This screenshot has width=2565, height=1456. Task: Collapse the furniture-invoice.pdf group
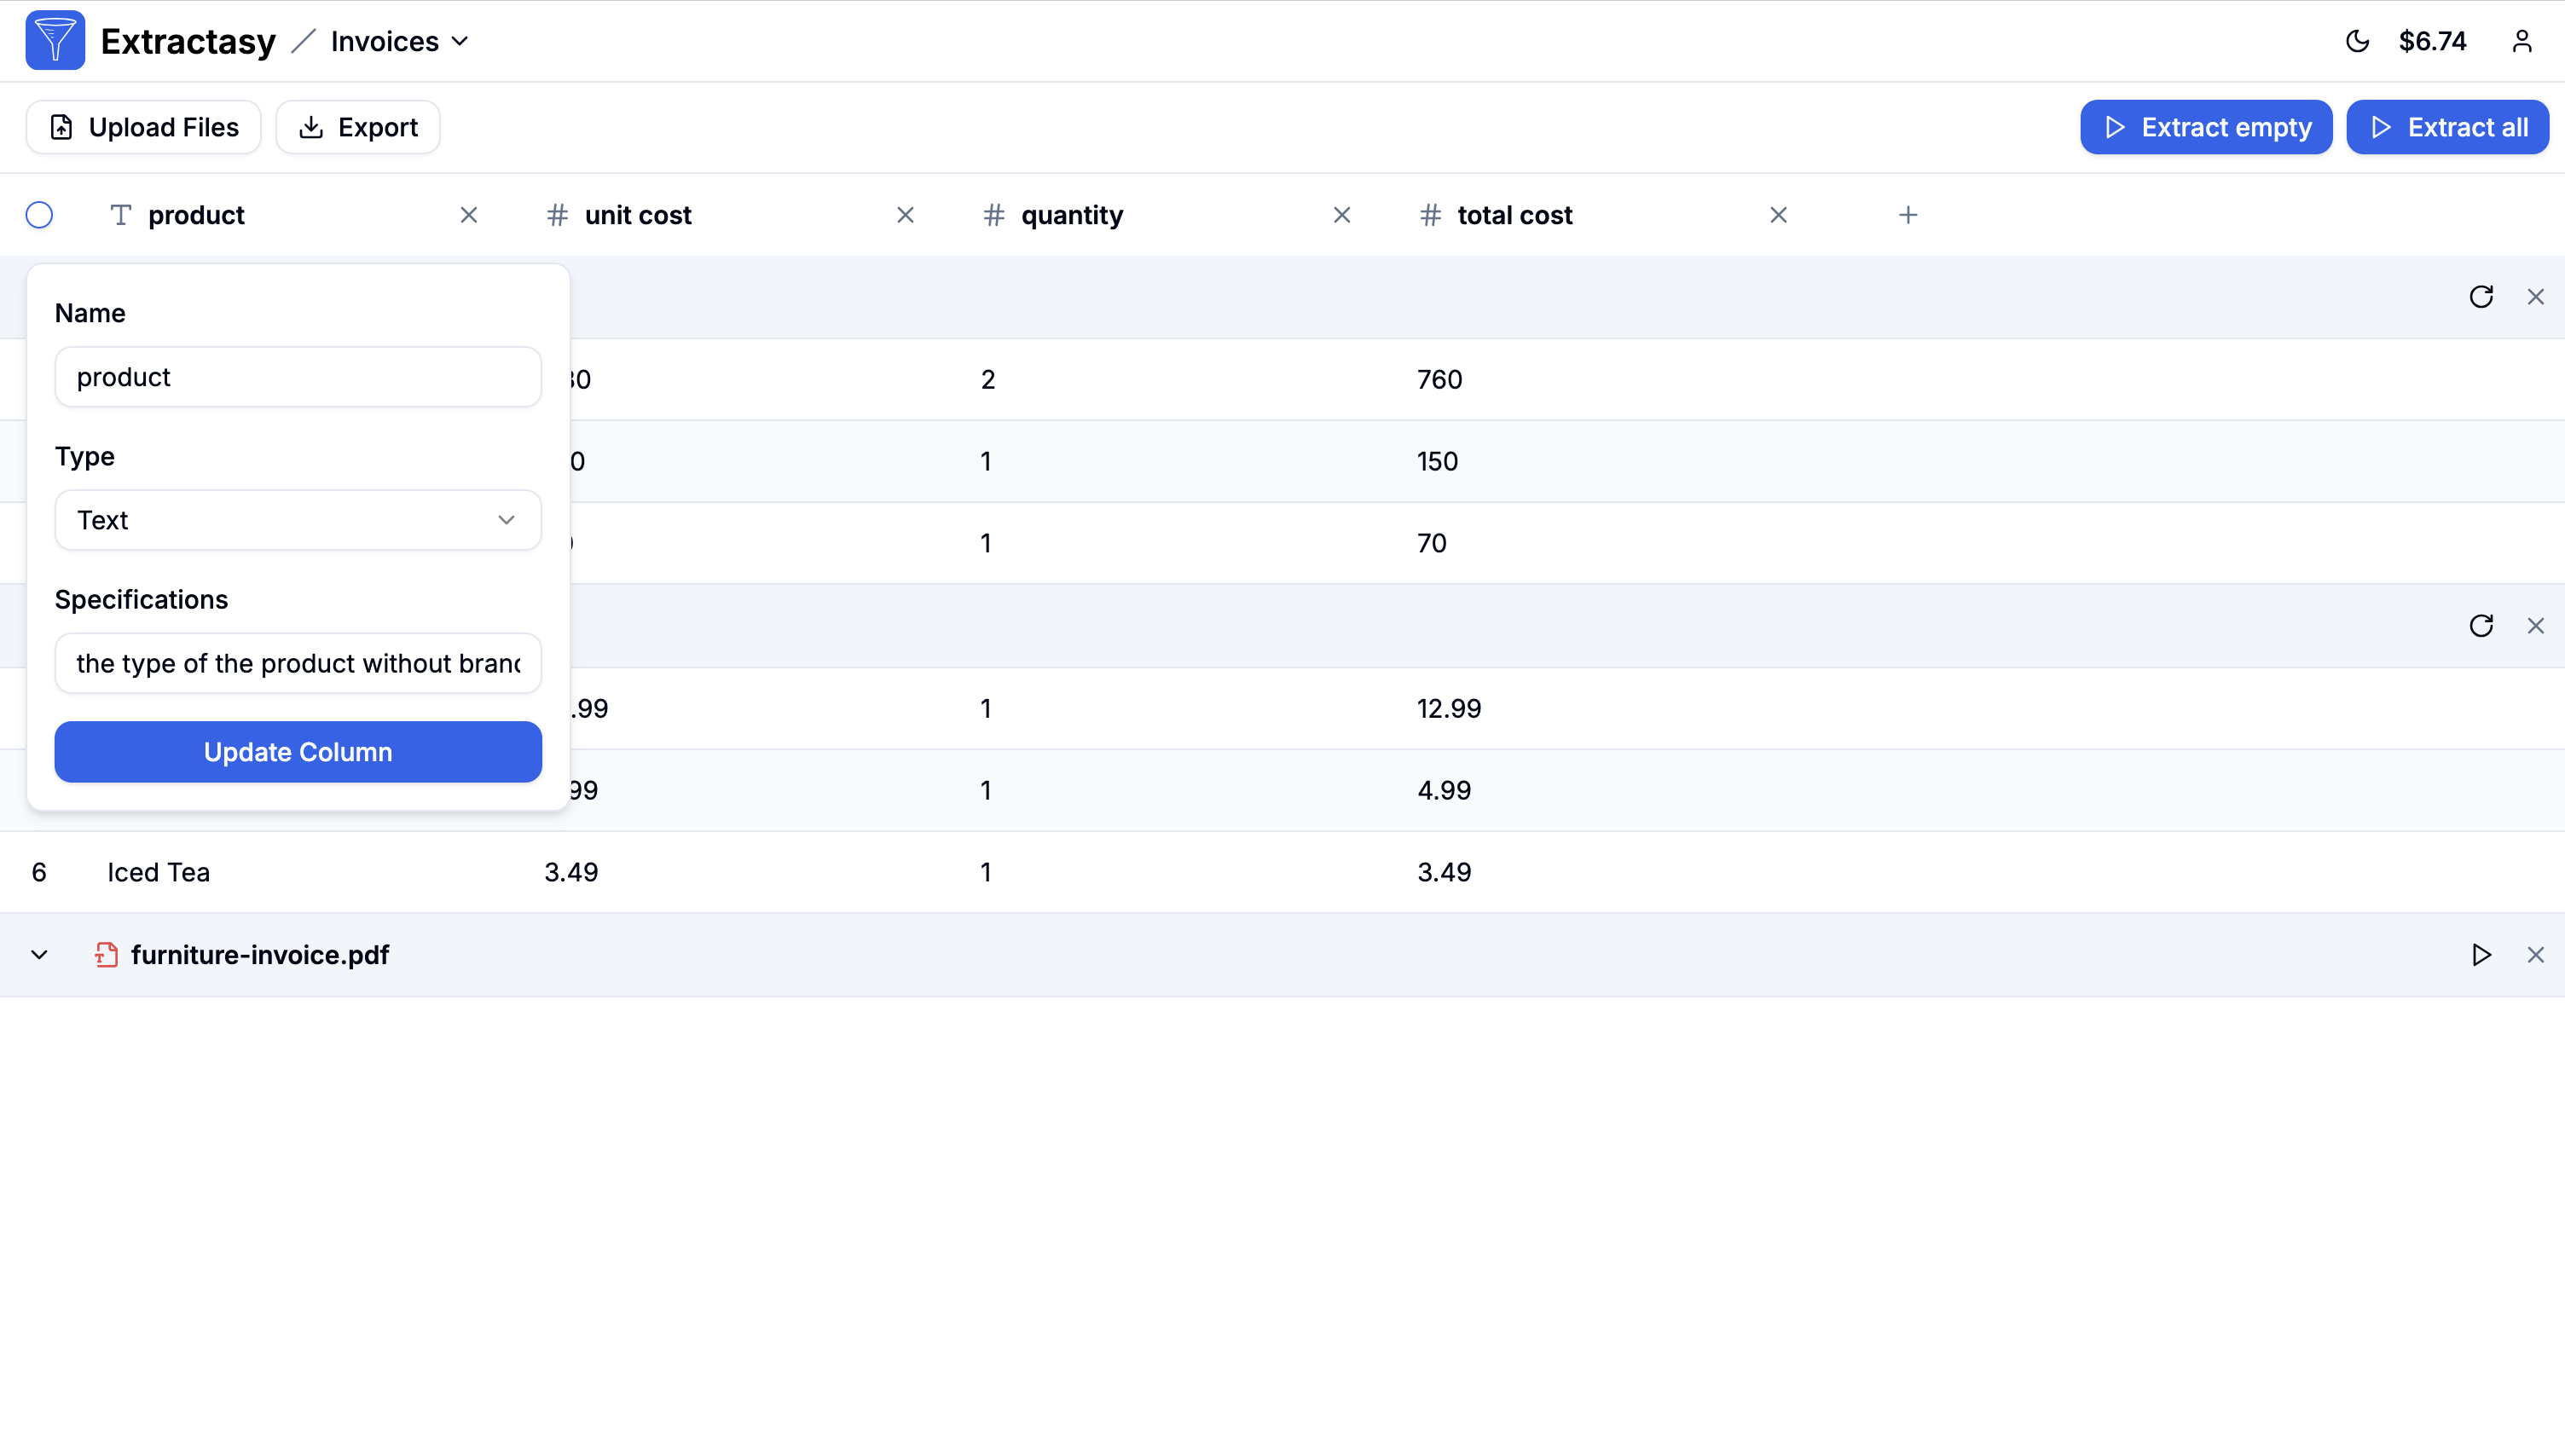click(39, 955)
